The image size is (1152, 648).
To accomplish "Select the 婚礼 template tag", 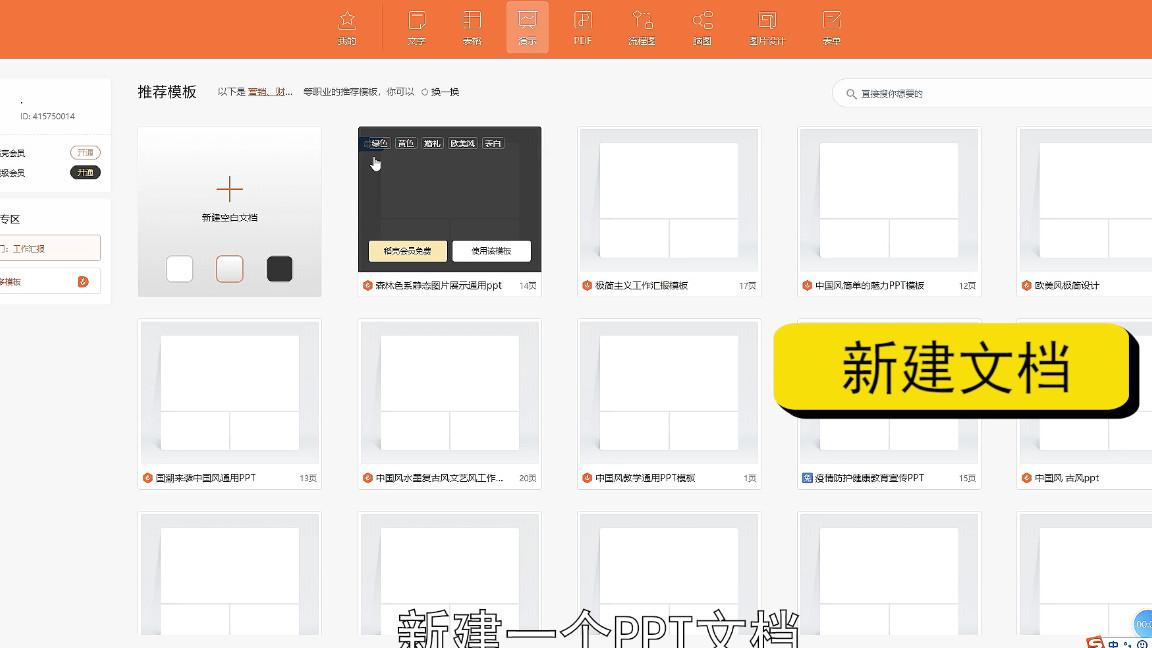I will 434,143.
